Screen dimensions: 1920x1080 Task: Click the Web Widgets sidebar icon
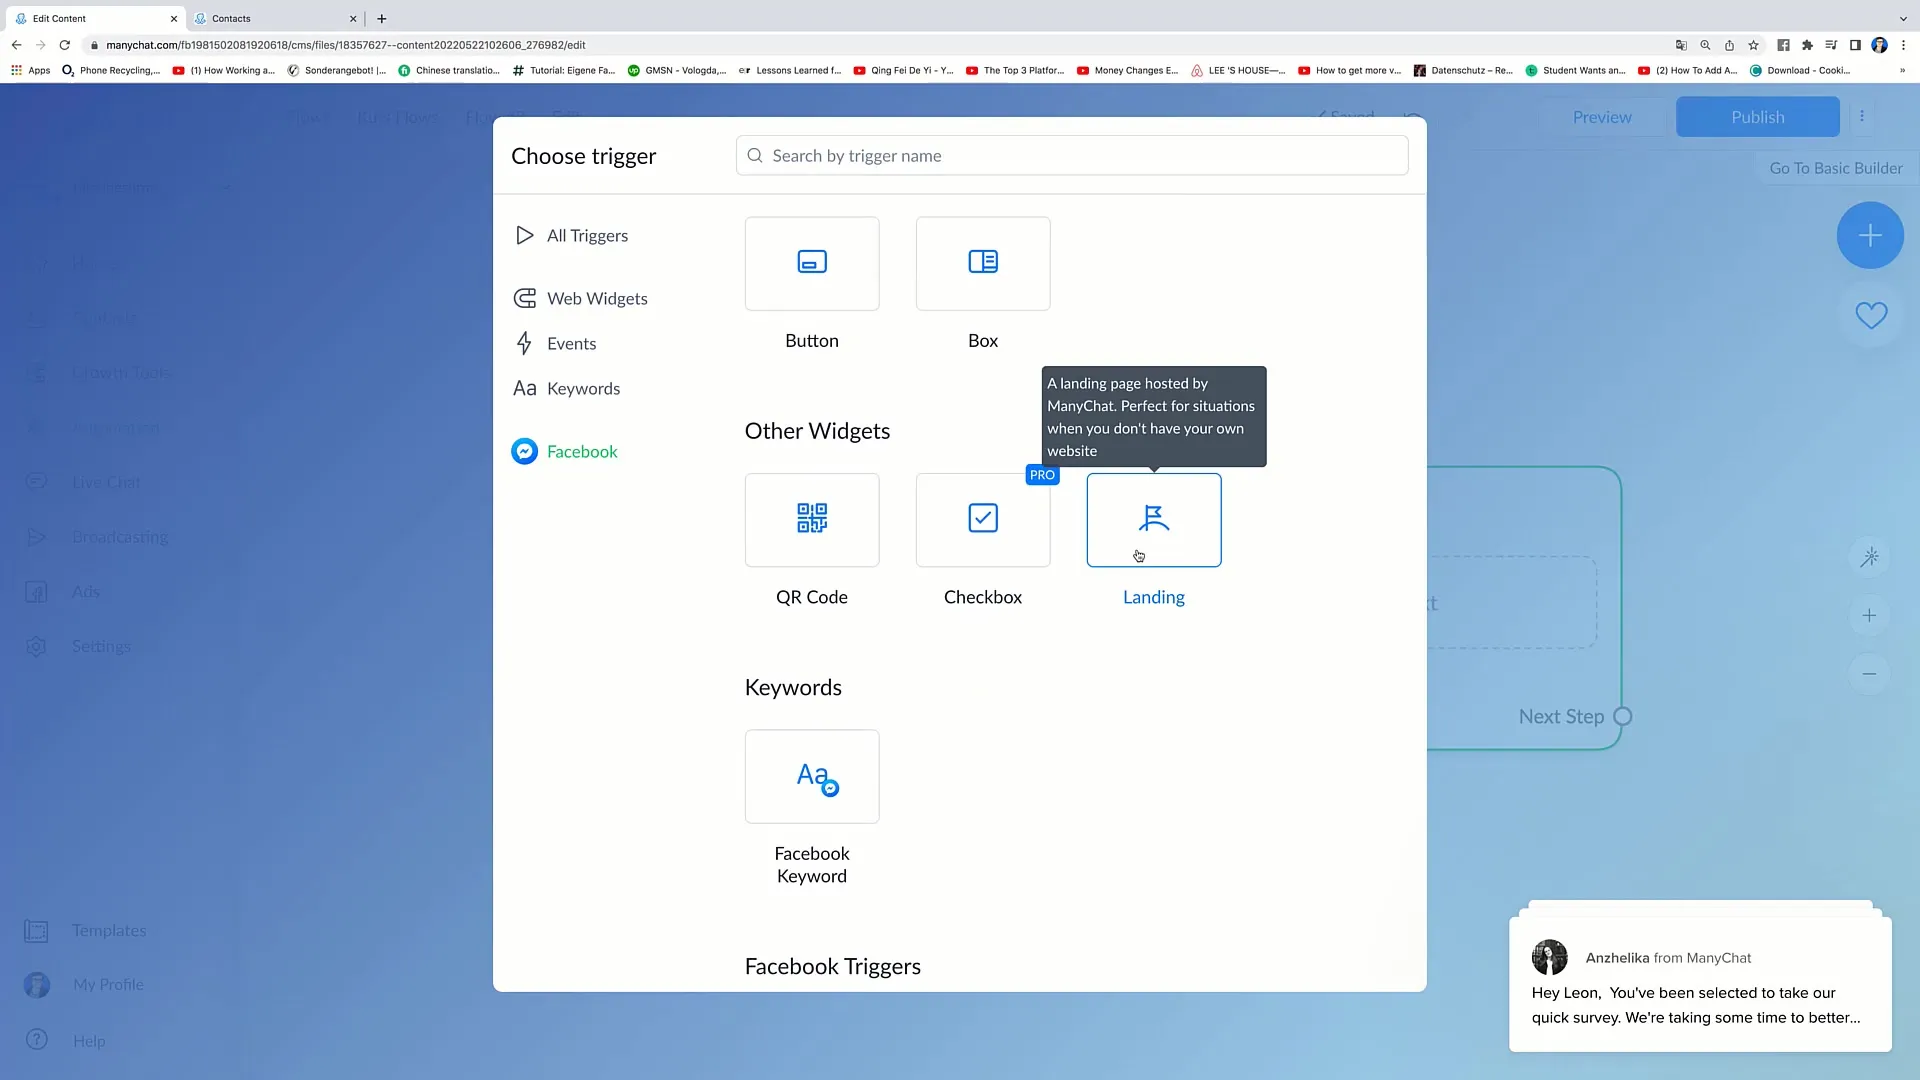526,298
